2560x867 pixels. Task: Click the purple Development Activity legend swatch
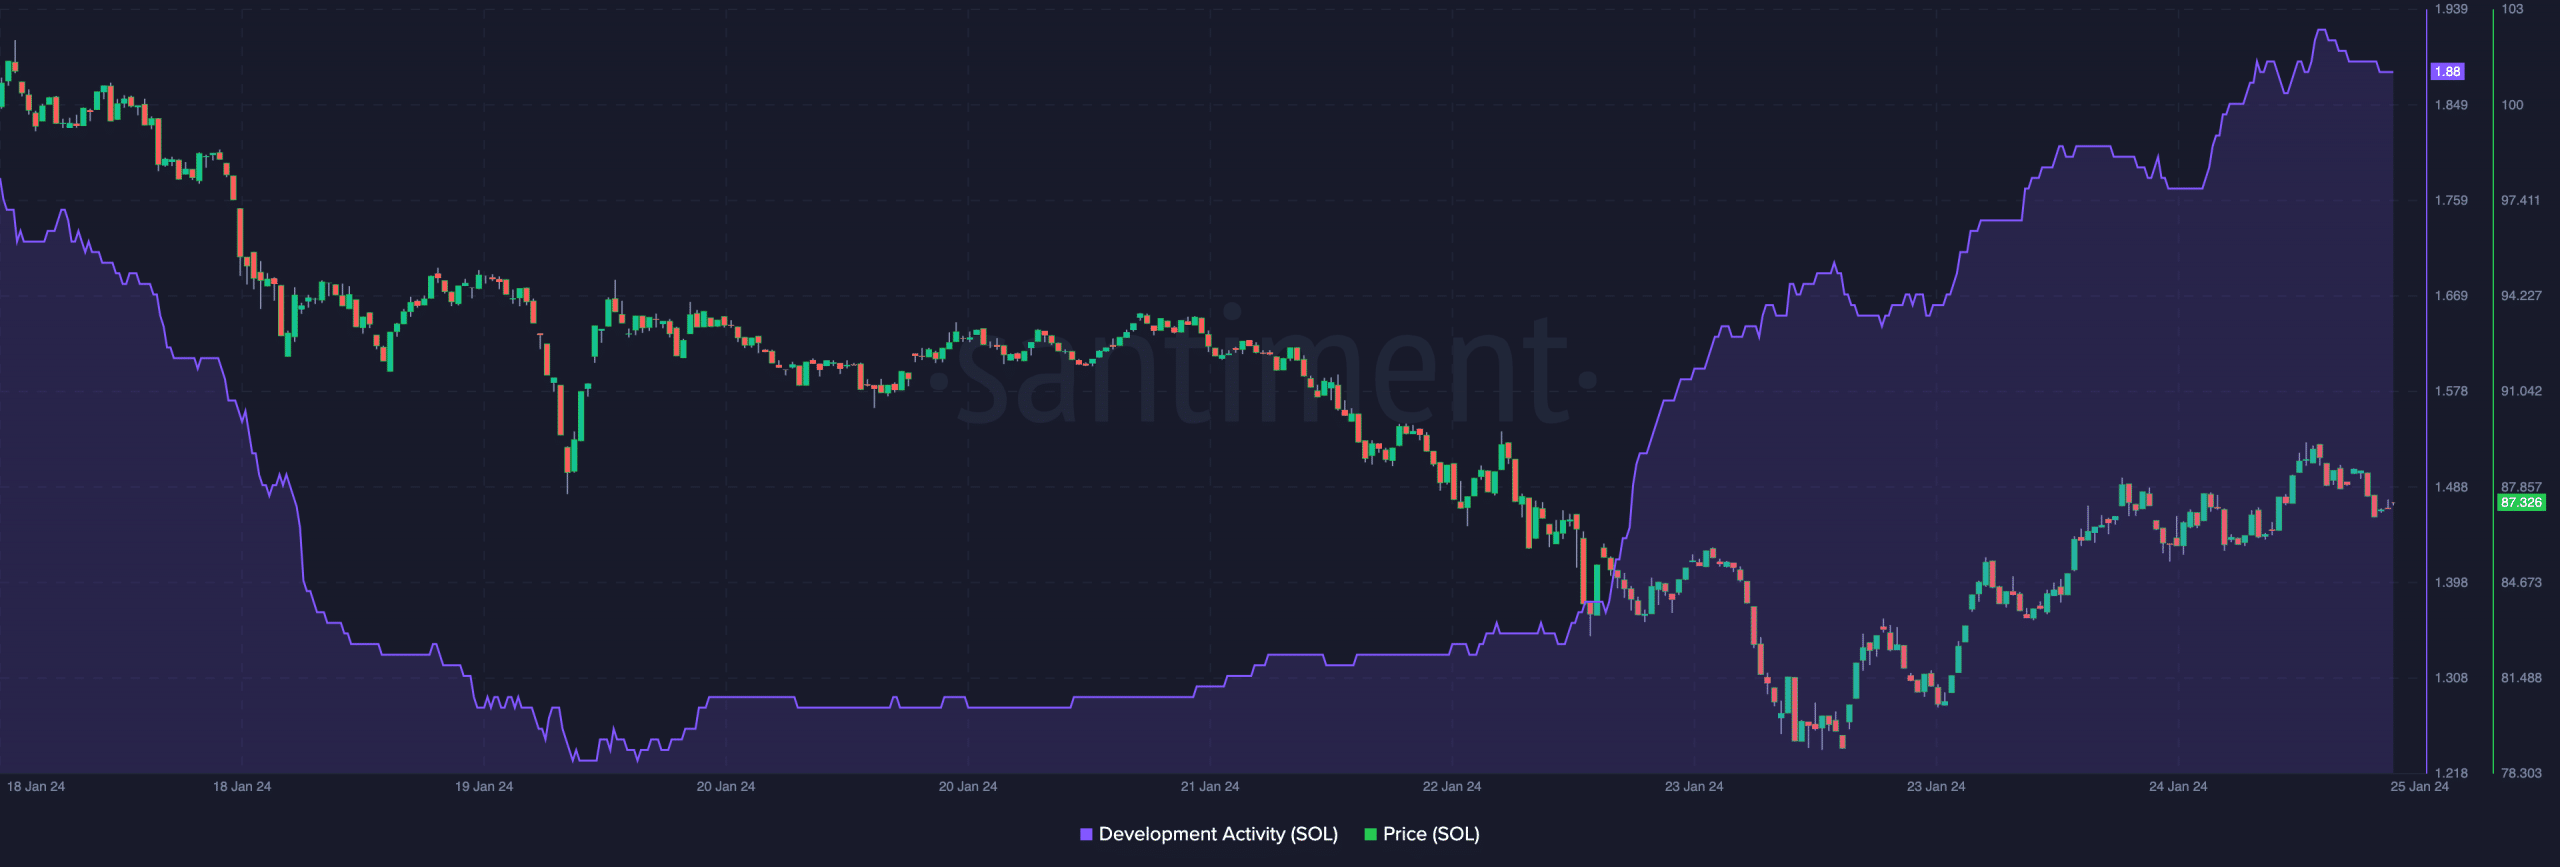tap(1086, 834)
